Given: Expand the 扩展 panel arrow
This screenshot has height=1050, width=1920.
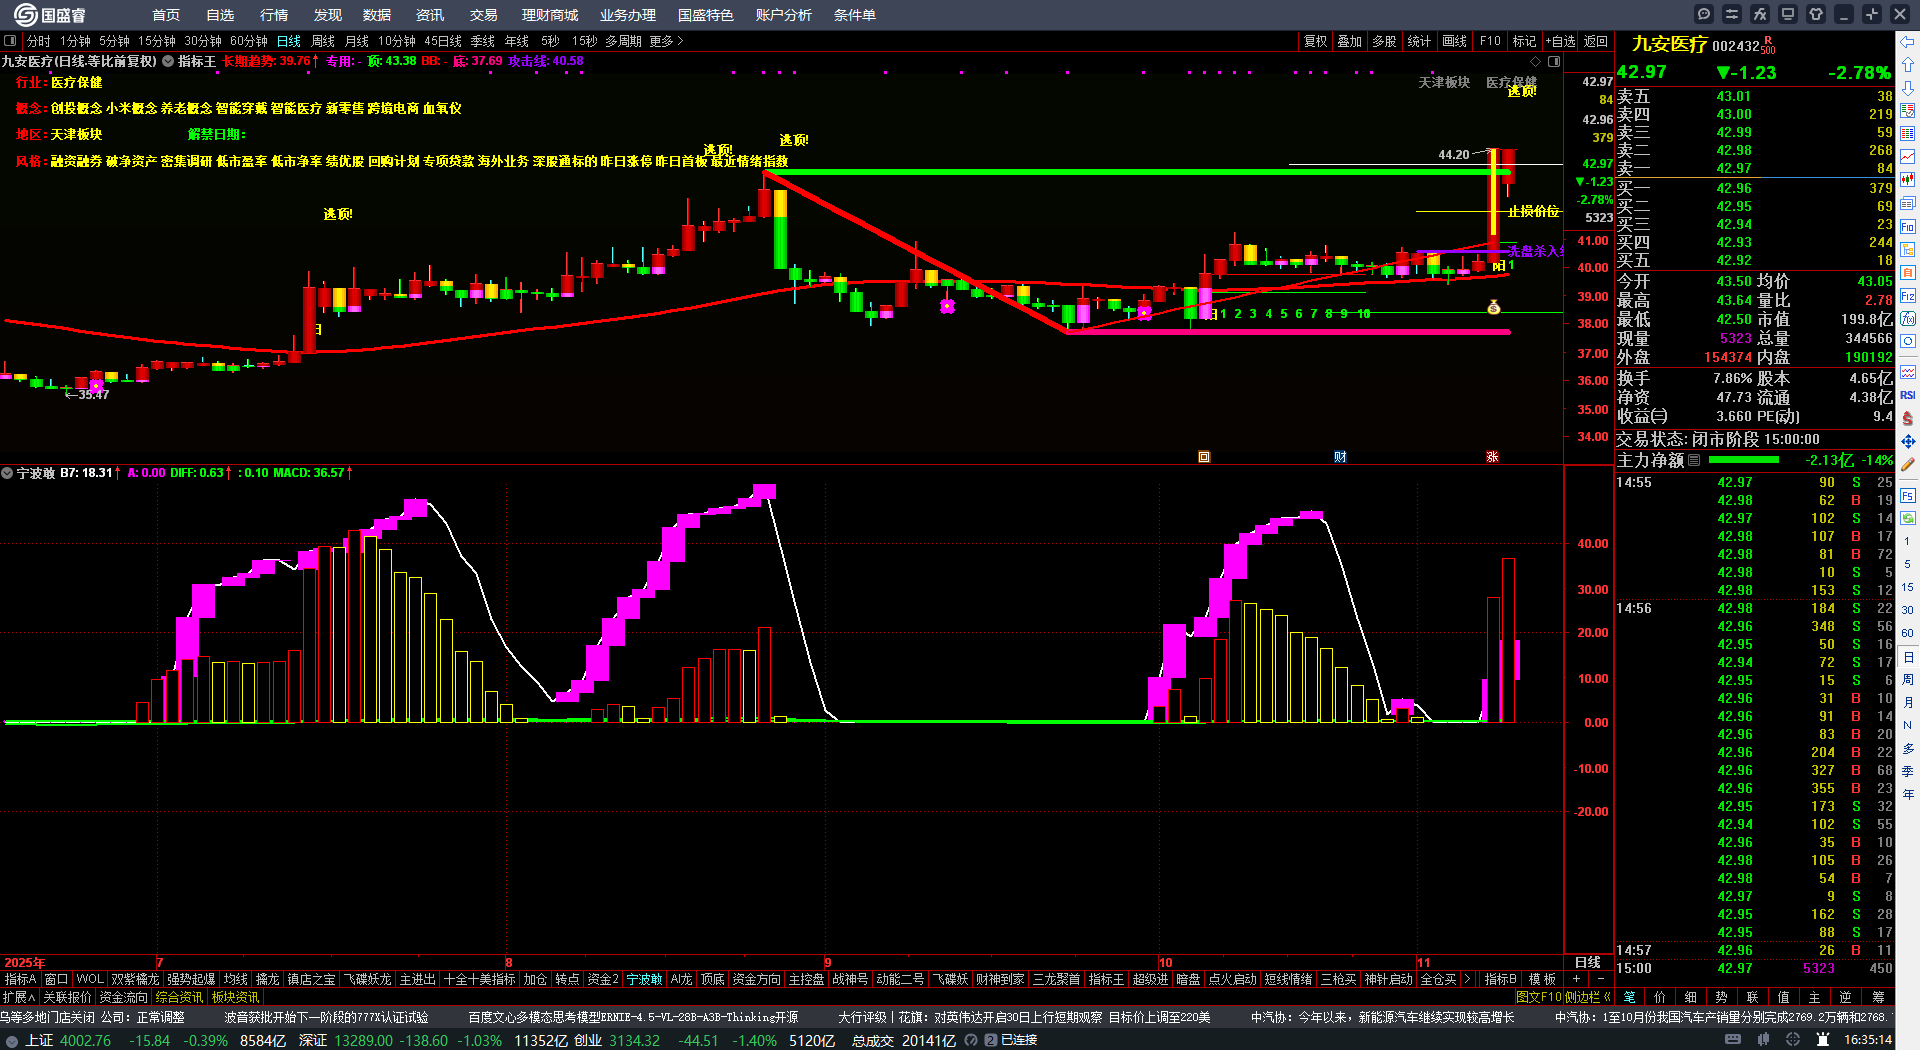Looking at the screenshot, I should (19, 997).
